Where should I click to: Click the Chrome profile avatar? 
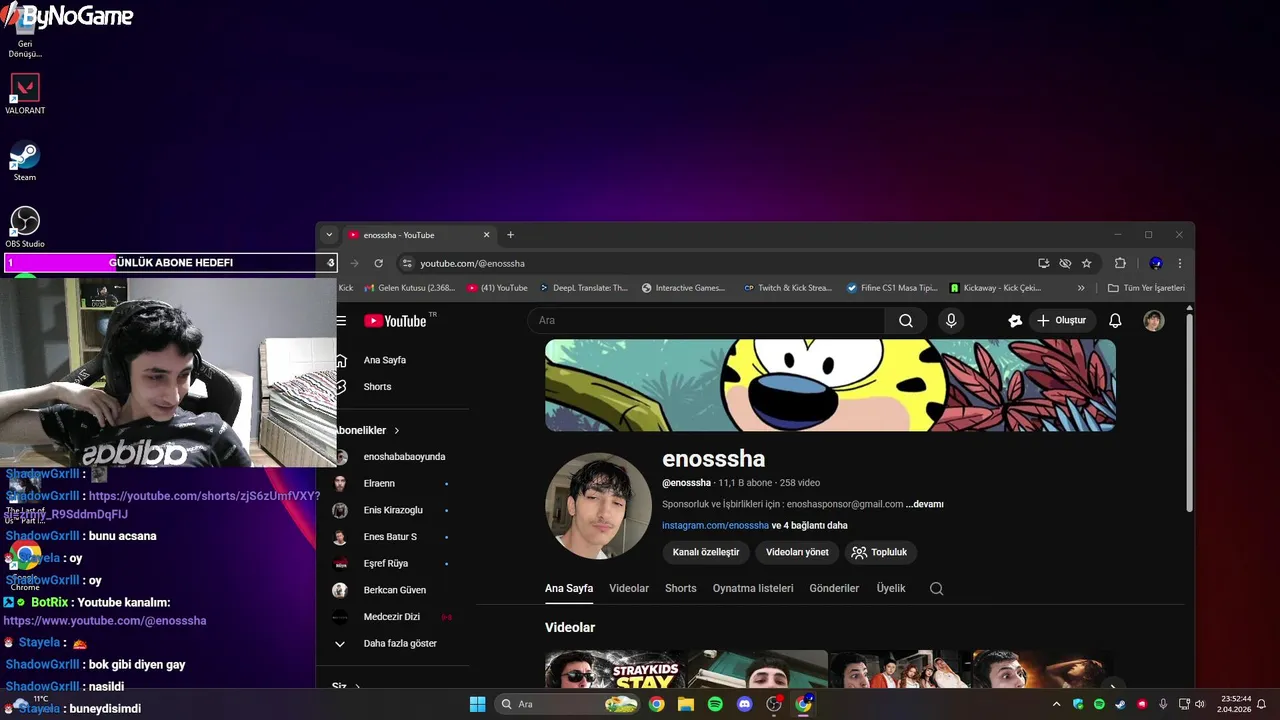point(1156,263)
